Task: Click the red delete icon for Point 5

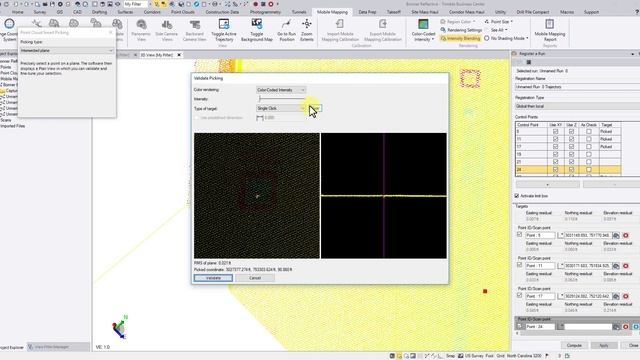Action: (626, 235)
